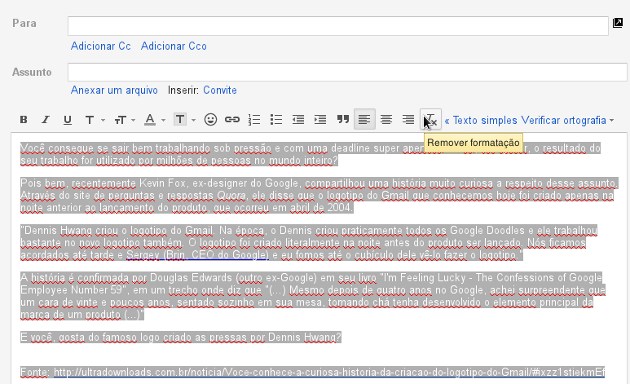Focus the Para recipient field
The image size is (630, 384).
pos(338,26)
